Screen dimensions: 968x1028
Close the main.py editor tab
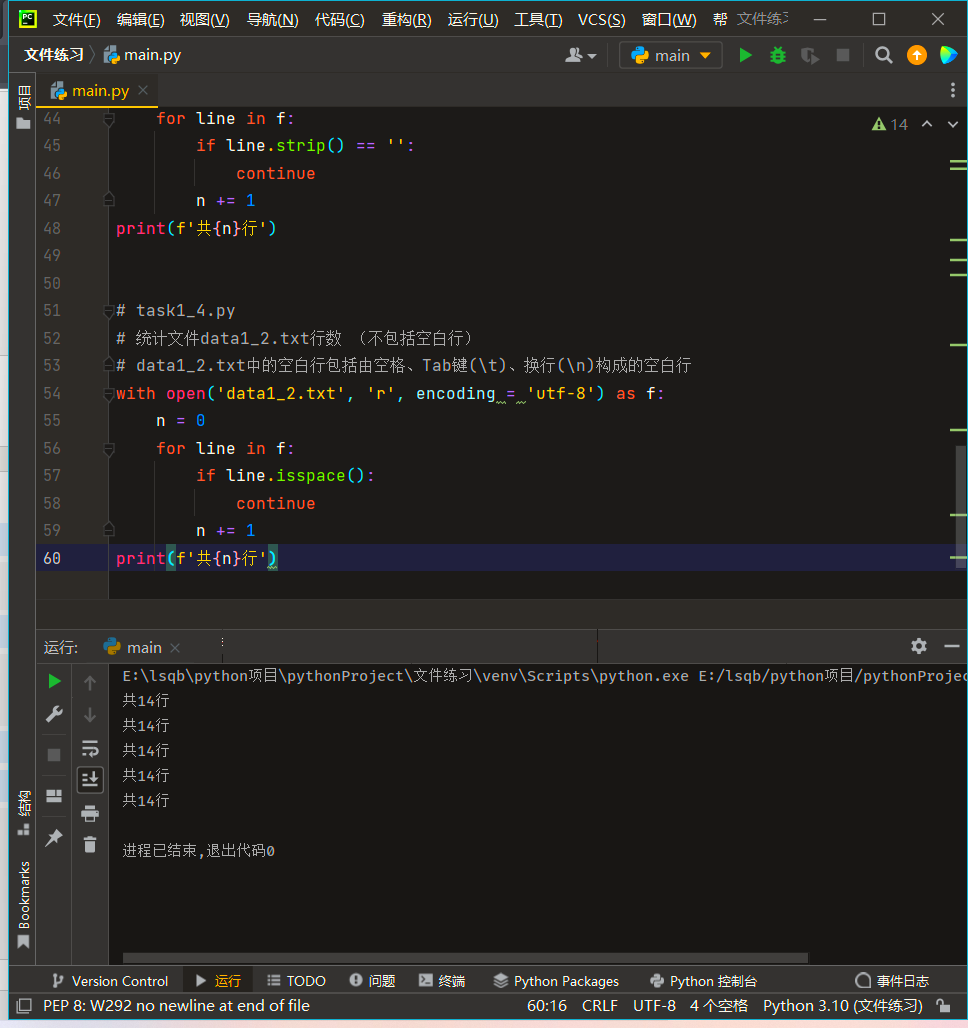(x=143, y=90)
